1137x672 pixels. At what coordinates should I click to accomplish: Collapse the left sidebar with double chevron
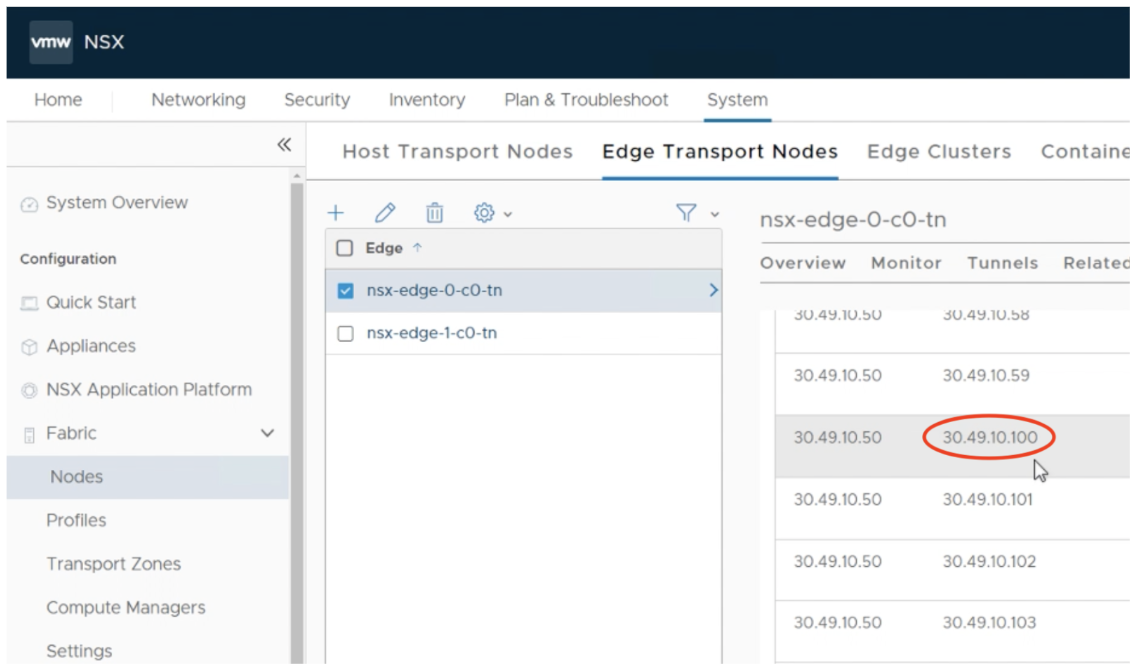click(284, 145)
